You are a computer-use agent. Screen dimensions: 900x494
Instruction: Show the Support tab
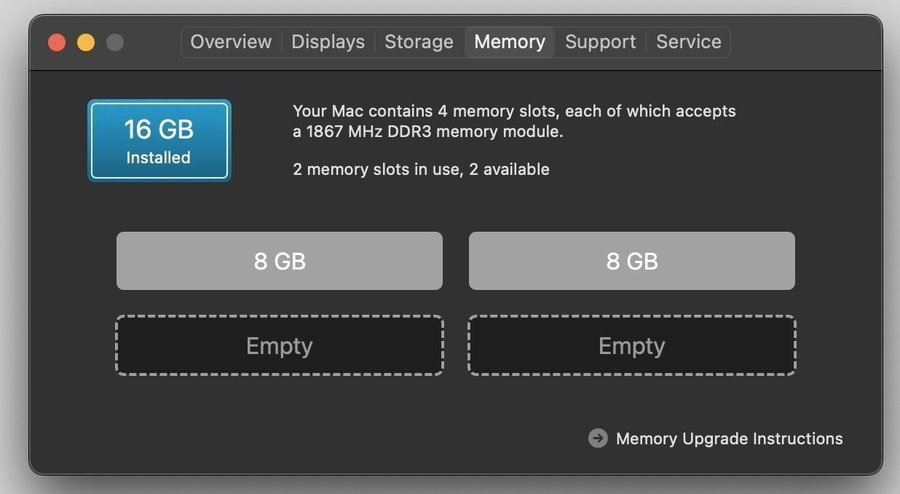click(x=600, y=42)
